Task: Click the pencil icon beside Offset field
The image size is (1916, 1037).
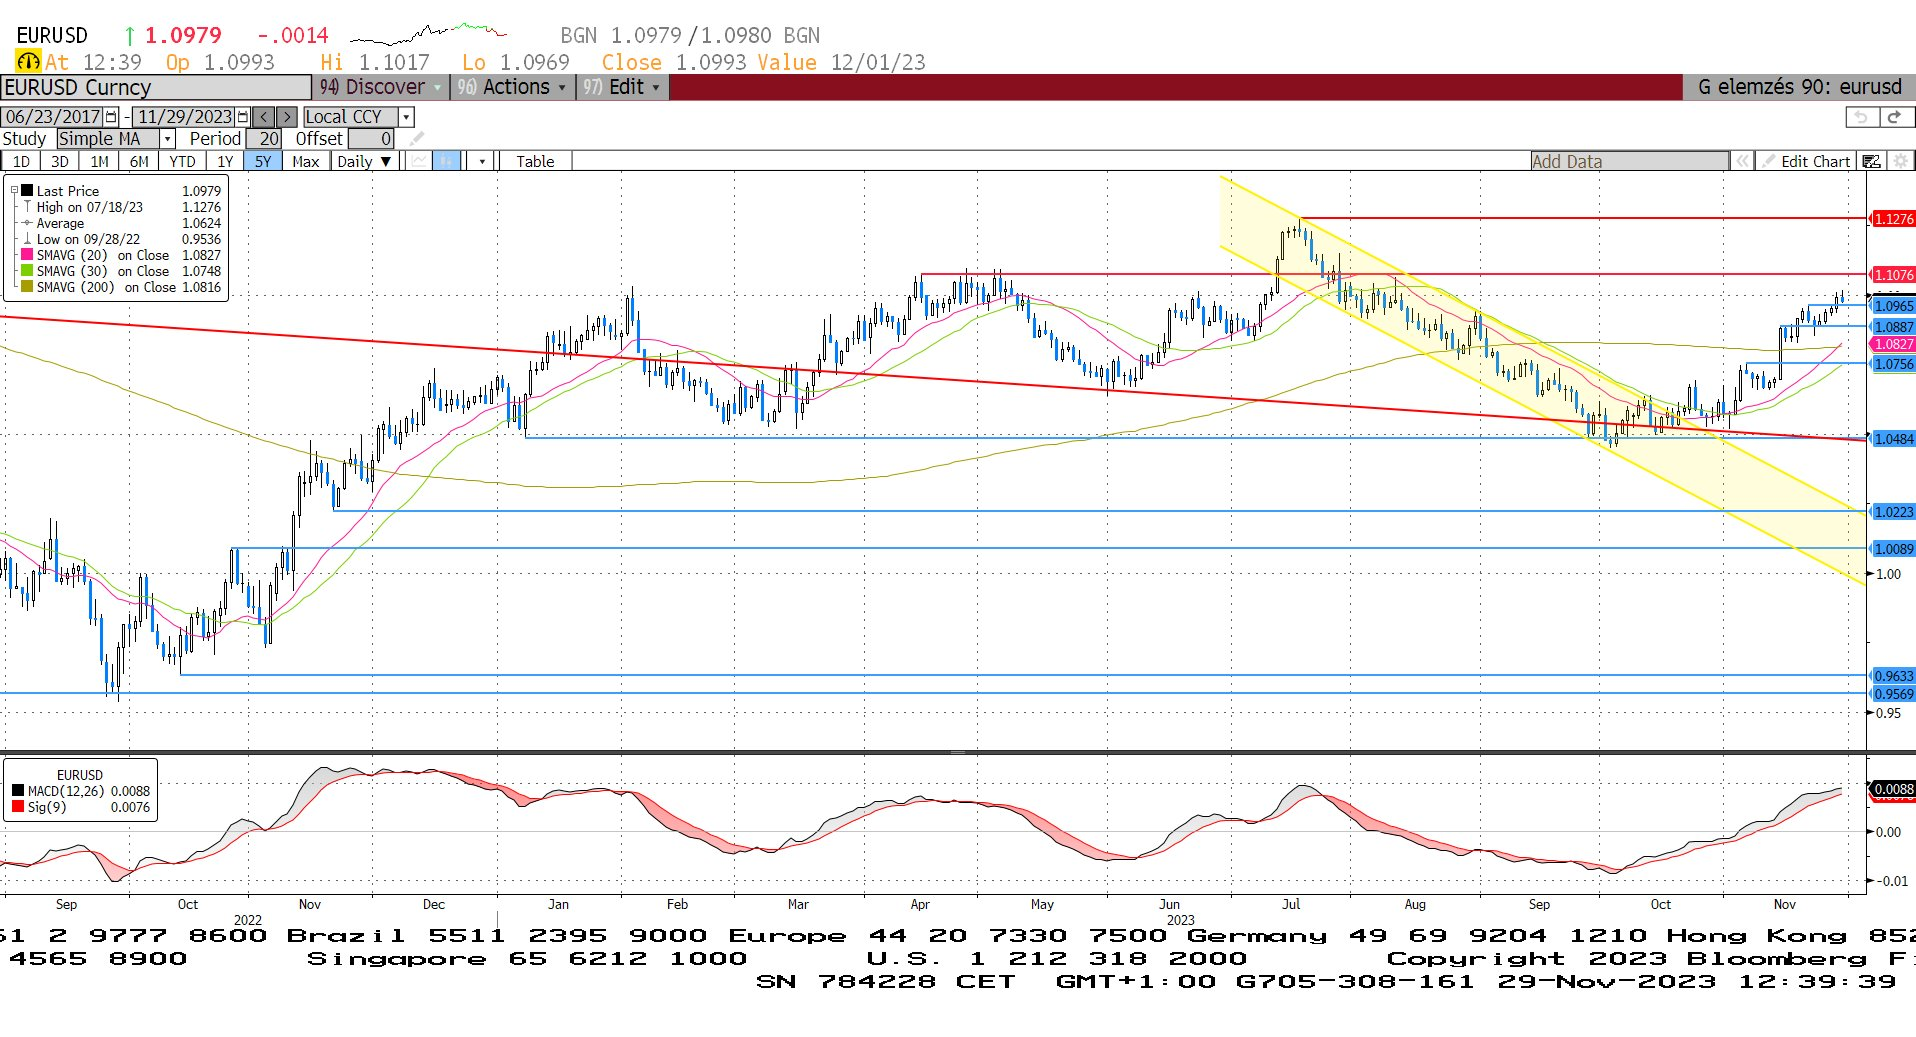Action: (416, 139)
